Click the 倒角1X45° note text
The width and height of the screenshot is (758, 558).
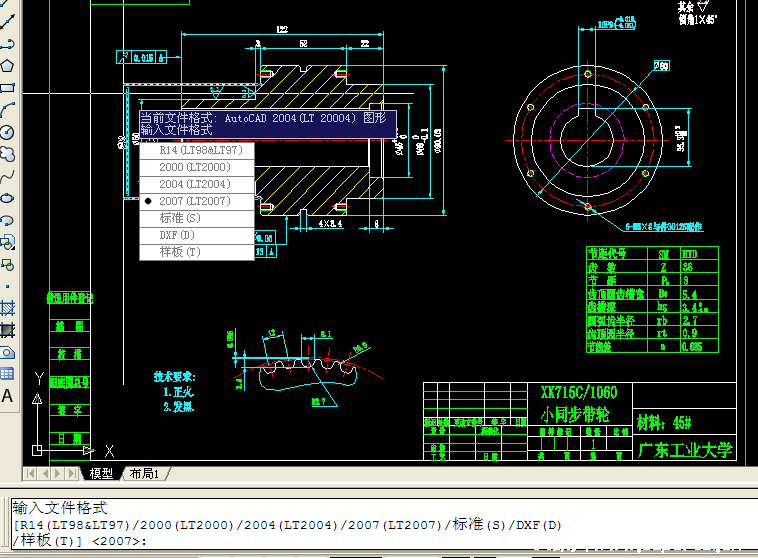tap(697, 20)
